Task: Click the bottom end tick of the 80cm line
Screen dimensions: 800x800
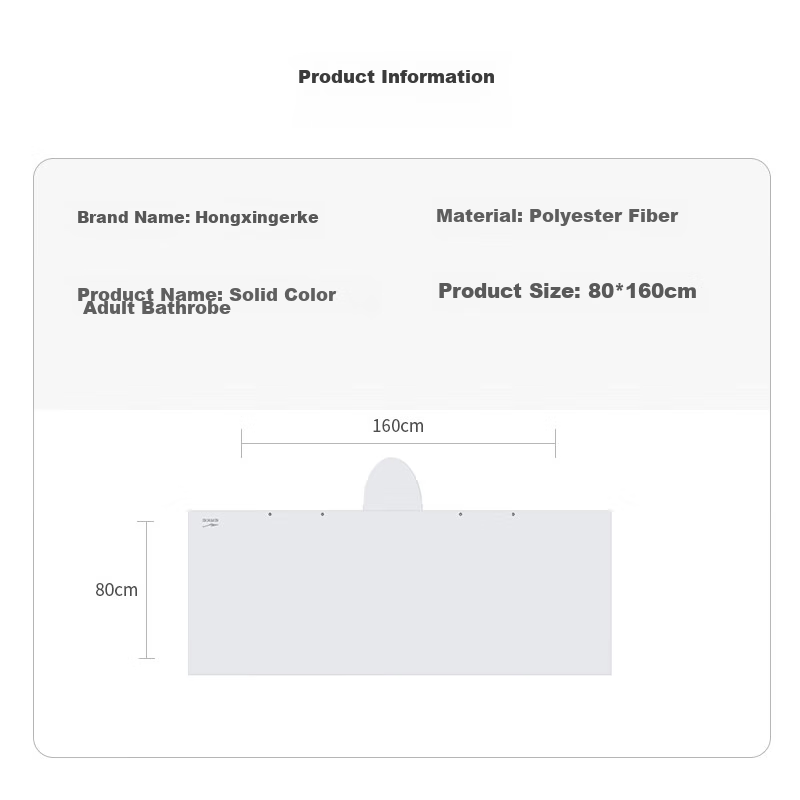Action: coord(146,659)
